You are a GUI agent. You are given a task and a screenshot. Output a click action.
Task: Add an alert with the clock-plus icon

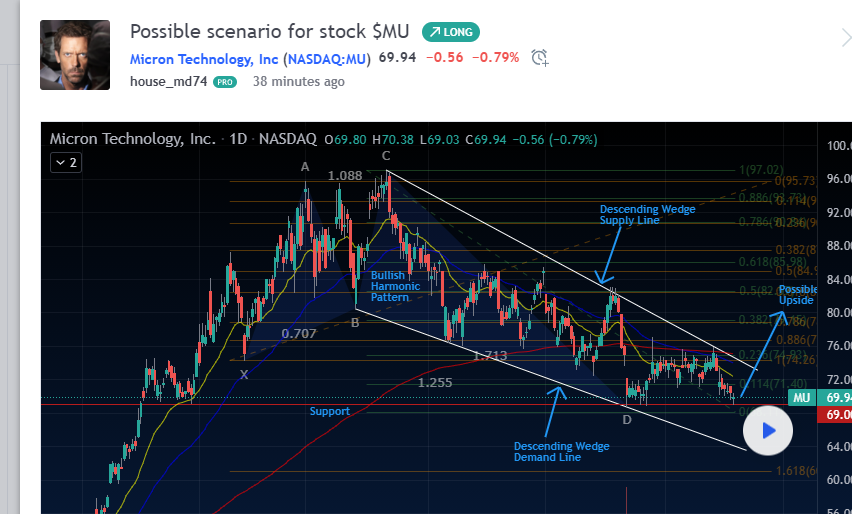point(540,57)
